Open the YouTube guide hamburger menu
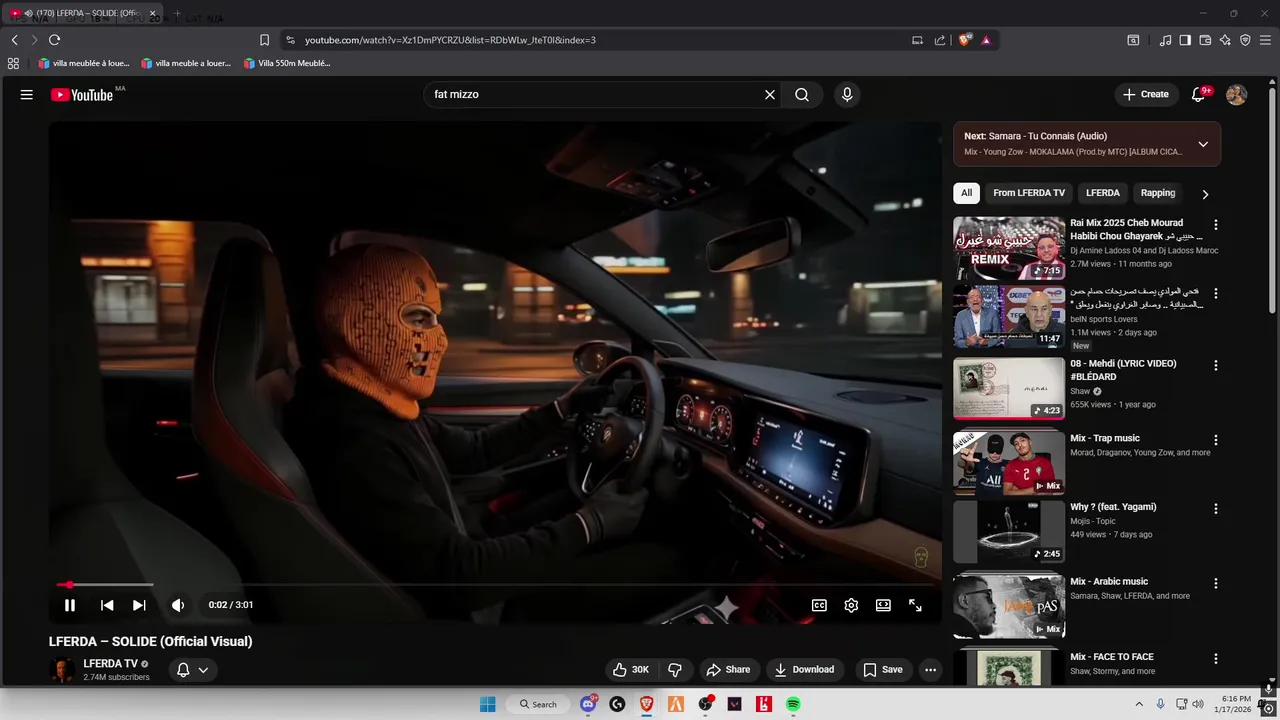 coord(27,95)
